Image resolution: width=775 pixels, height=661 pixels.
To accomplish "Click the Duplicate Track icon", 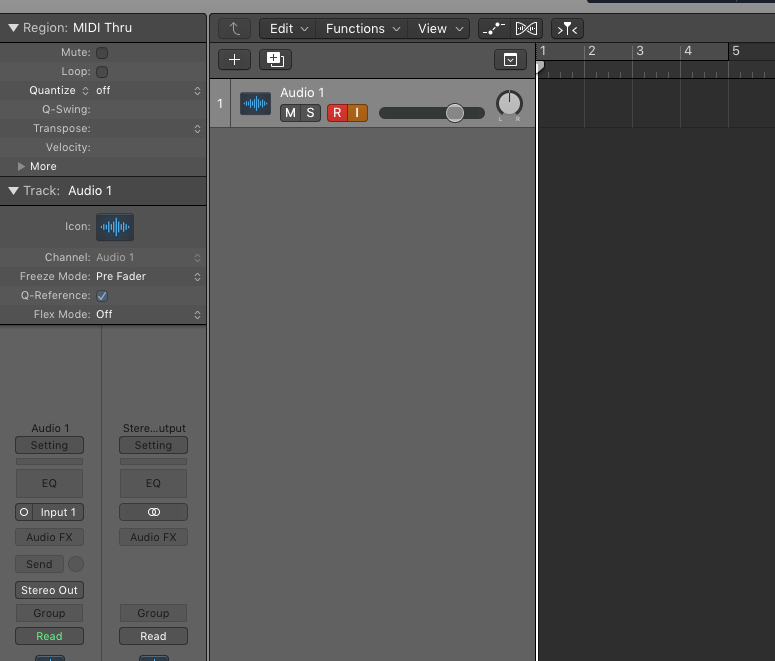I will pyautogui.click(x=275, y=60).
